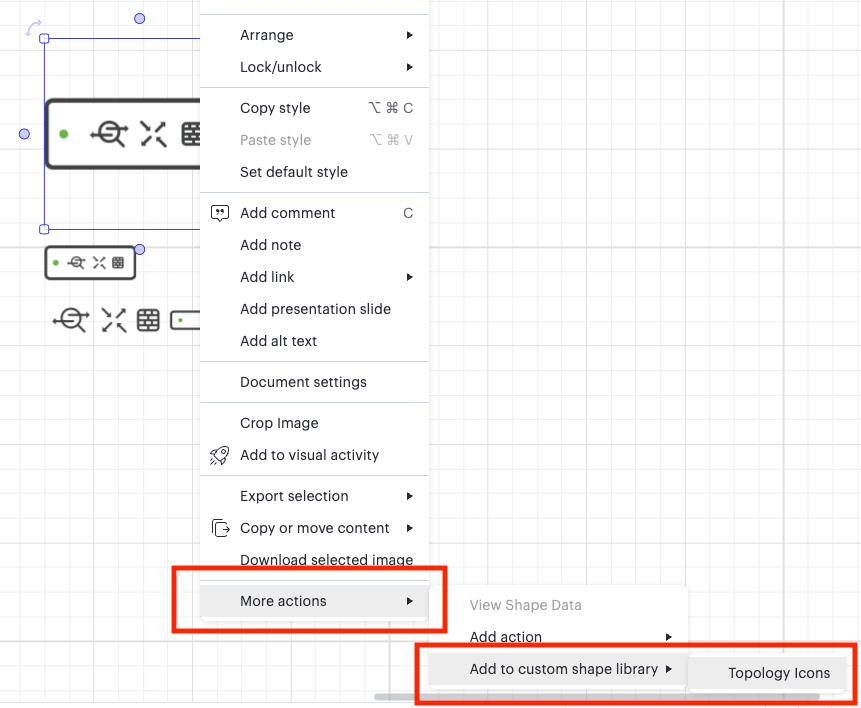Click the Lock/unlock submenu arrow
Screen dimensions: 861x708
pyautogui.click(x=409, y=67)
